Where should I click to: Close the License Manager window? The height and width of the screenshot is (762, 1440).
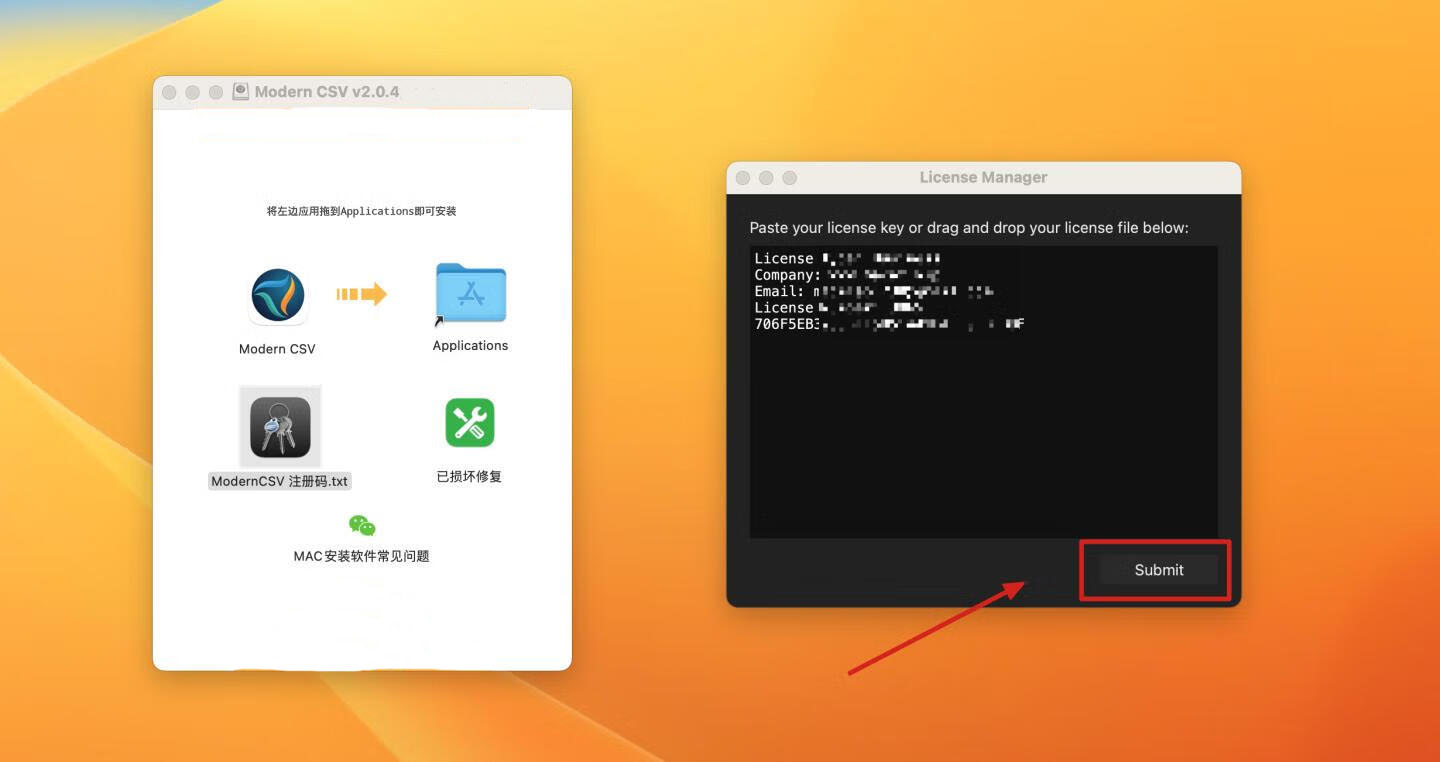pyautogui.click(x=743, y=178)
